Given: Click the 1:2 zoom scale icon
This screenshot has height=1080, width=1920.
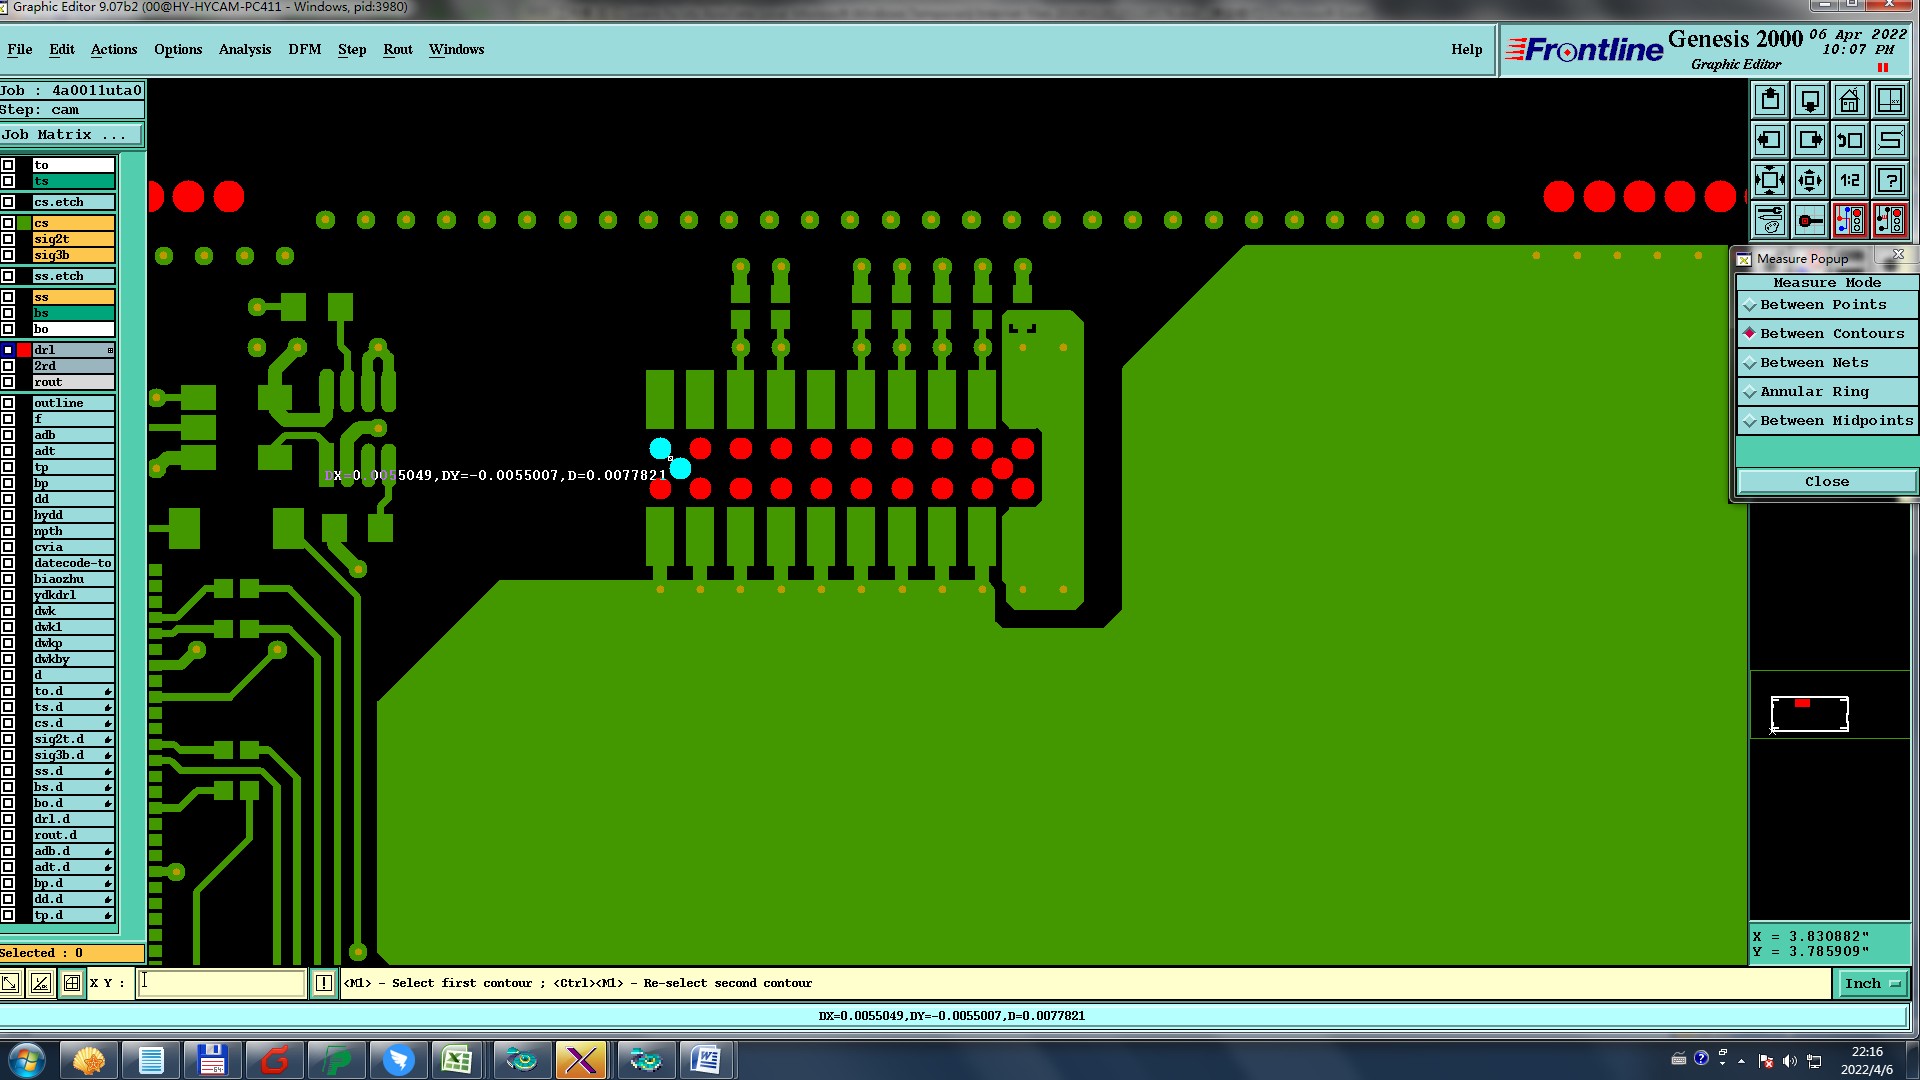Looking at the screenshot, I should tap(1849, 180).
